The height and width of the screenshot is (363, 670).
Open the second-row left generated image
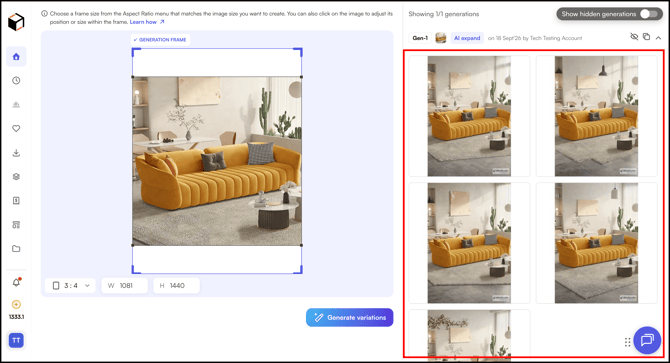tap(469, 243)
